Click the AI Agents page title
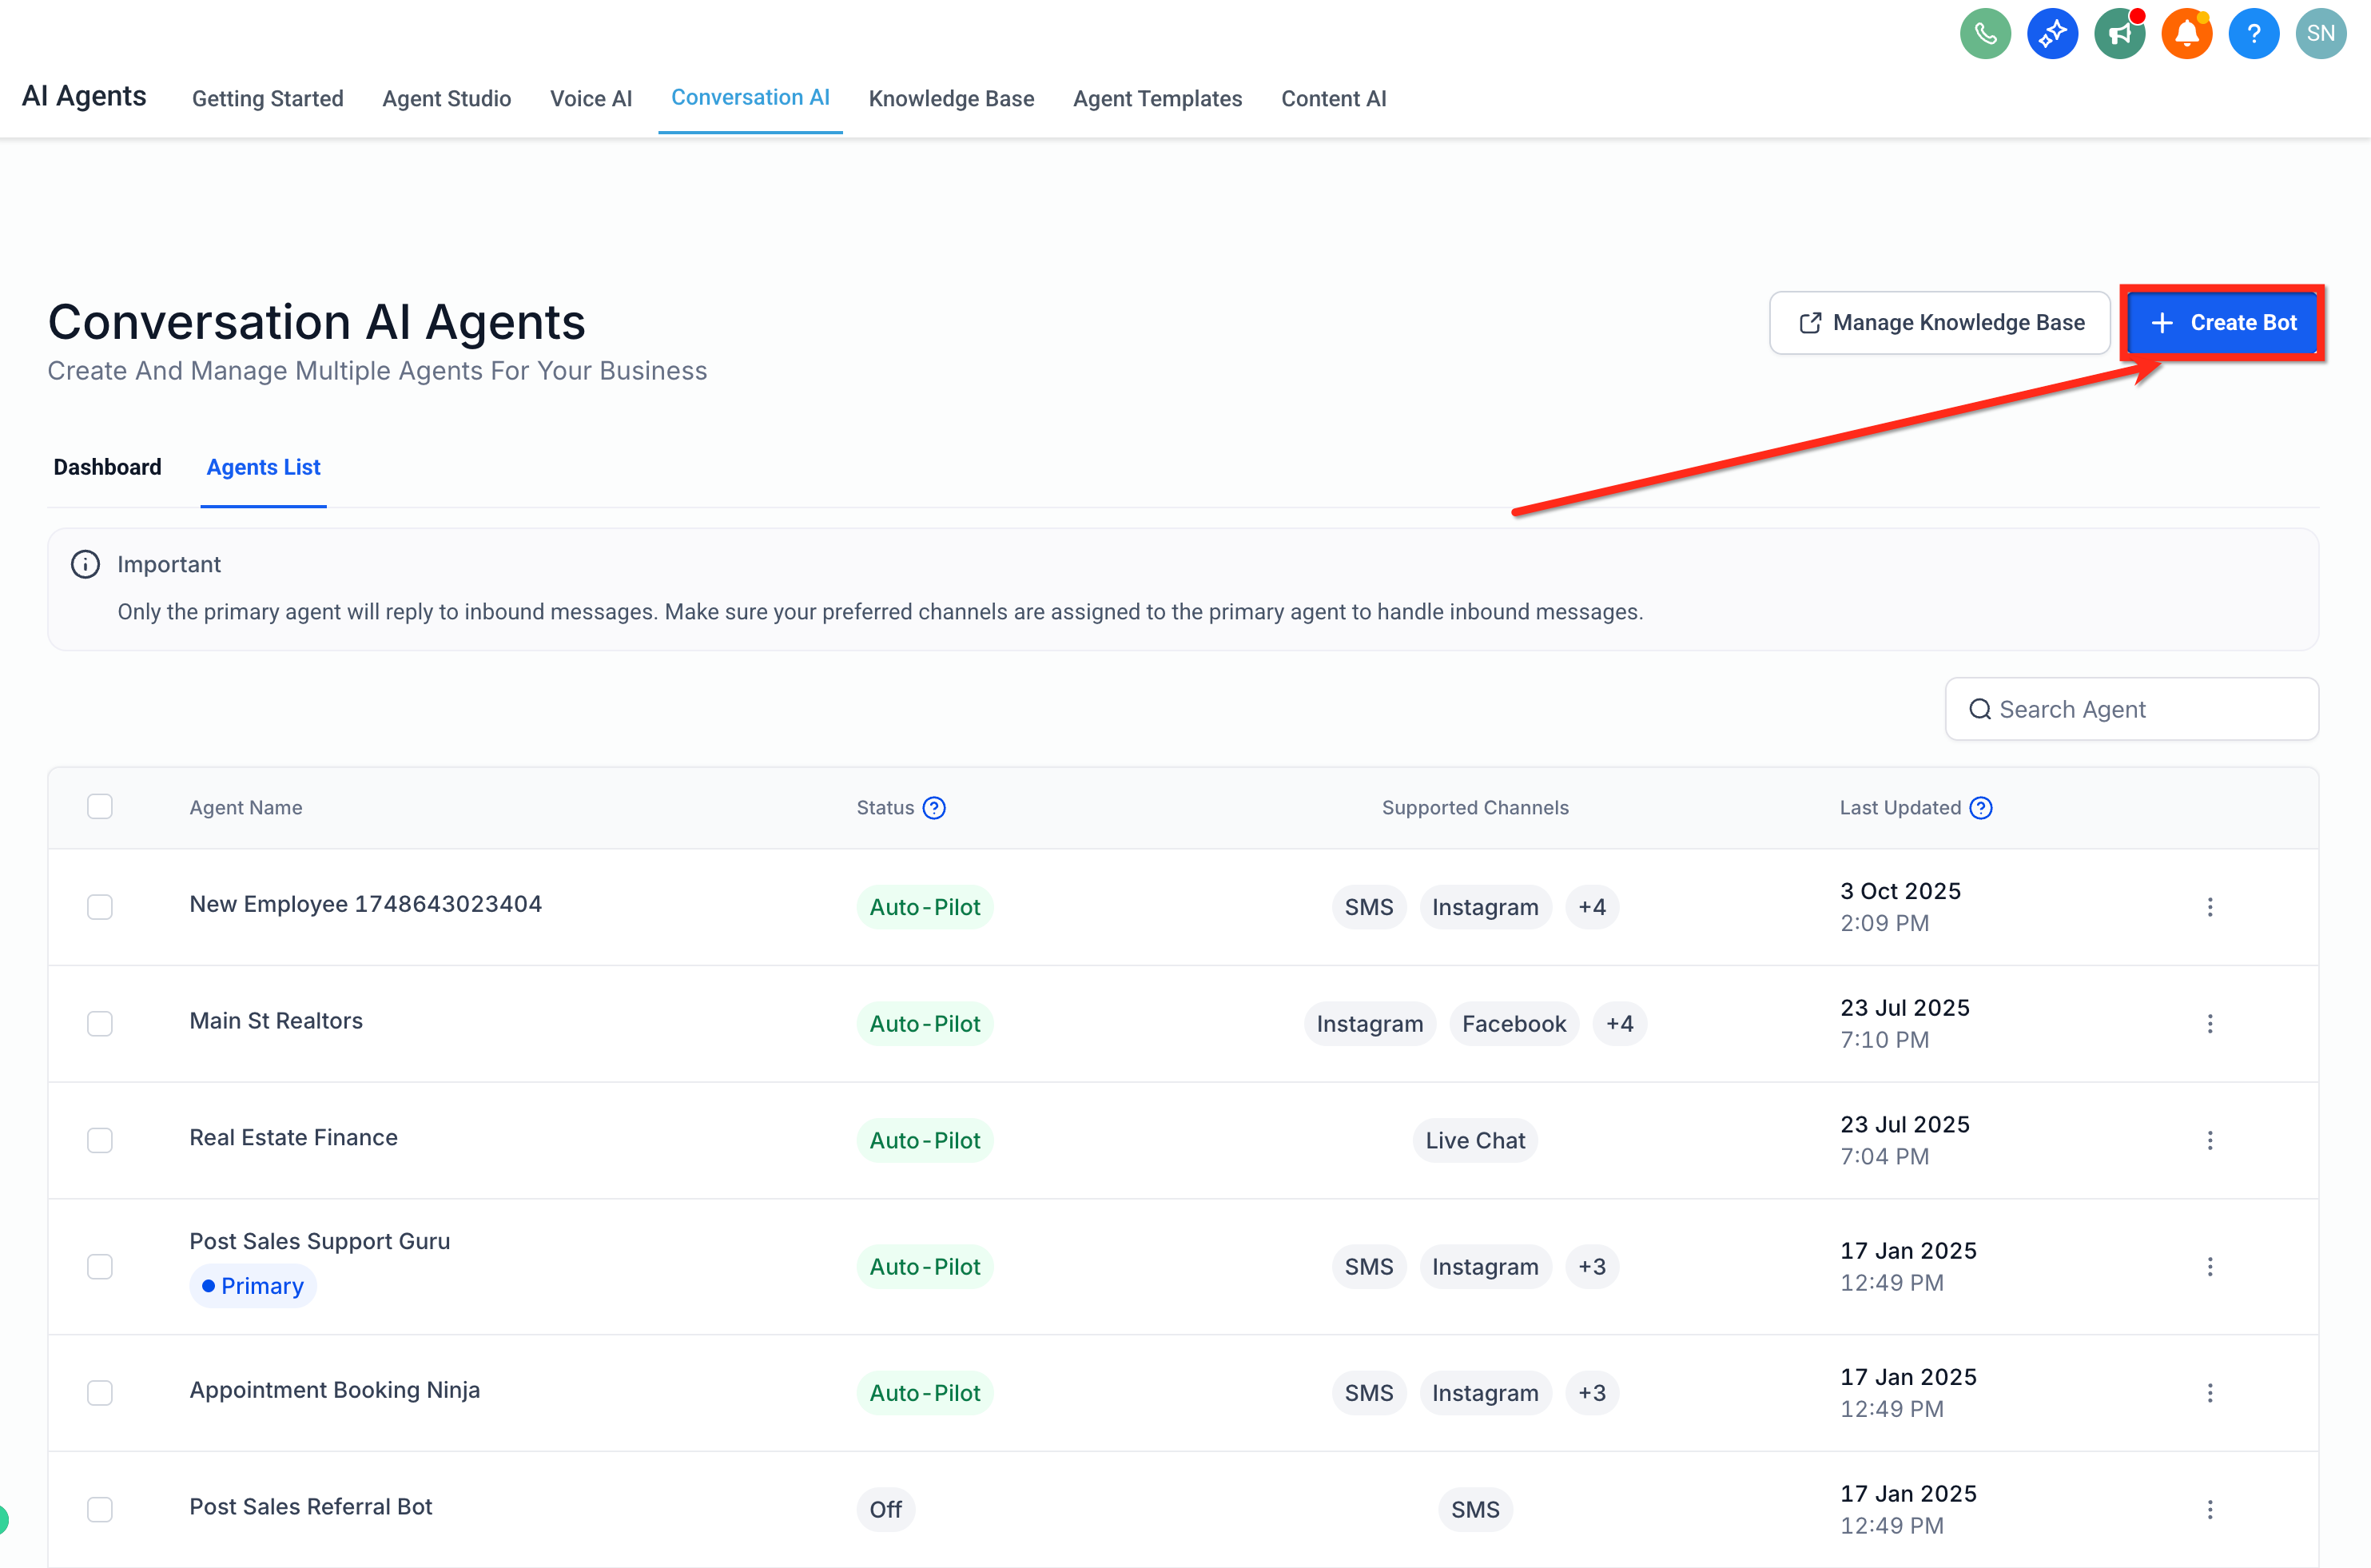Viewport: 2371px width, 1568px height. (84, 96)
